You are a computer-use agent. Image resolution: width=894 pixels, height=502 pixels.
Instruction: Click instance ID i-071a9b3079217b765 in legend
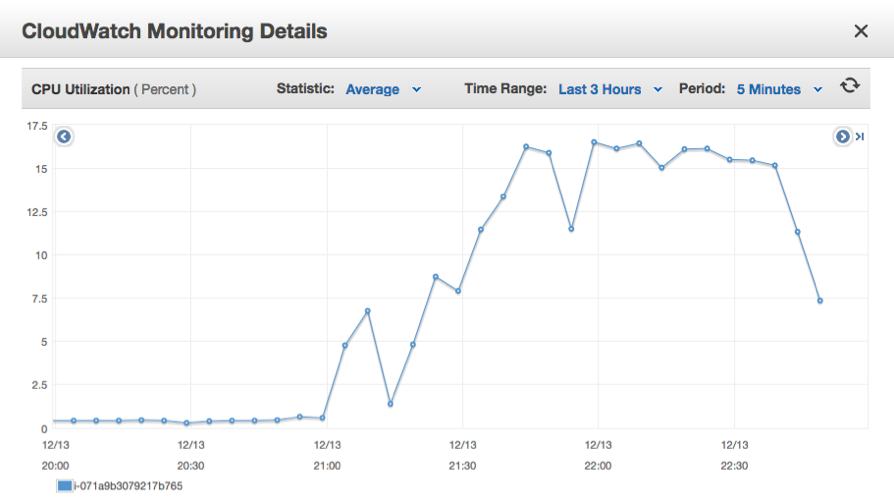pyautogui.click(x=128, y=486)
